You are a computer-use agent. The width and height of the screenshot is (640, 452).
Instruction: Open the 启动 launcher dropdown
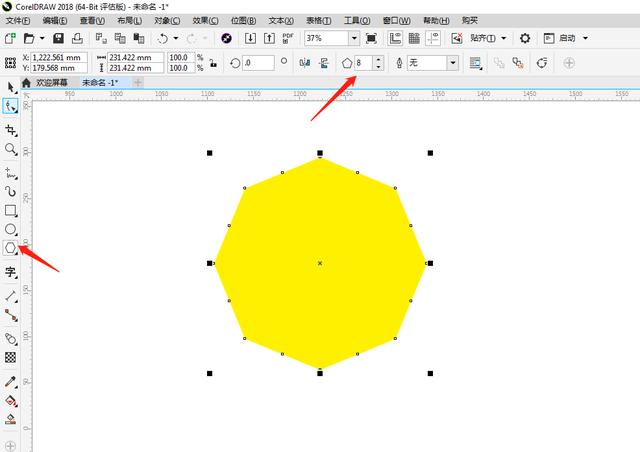(x=585, y=38)
